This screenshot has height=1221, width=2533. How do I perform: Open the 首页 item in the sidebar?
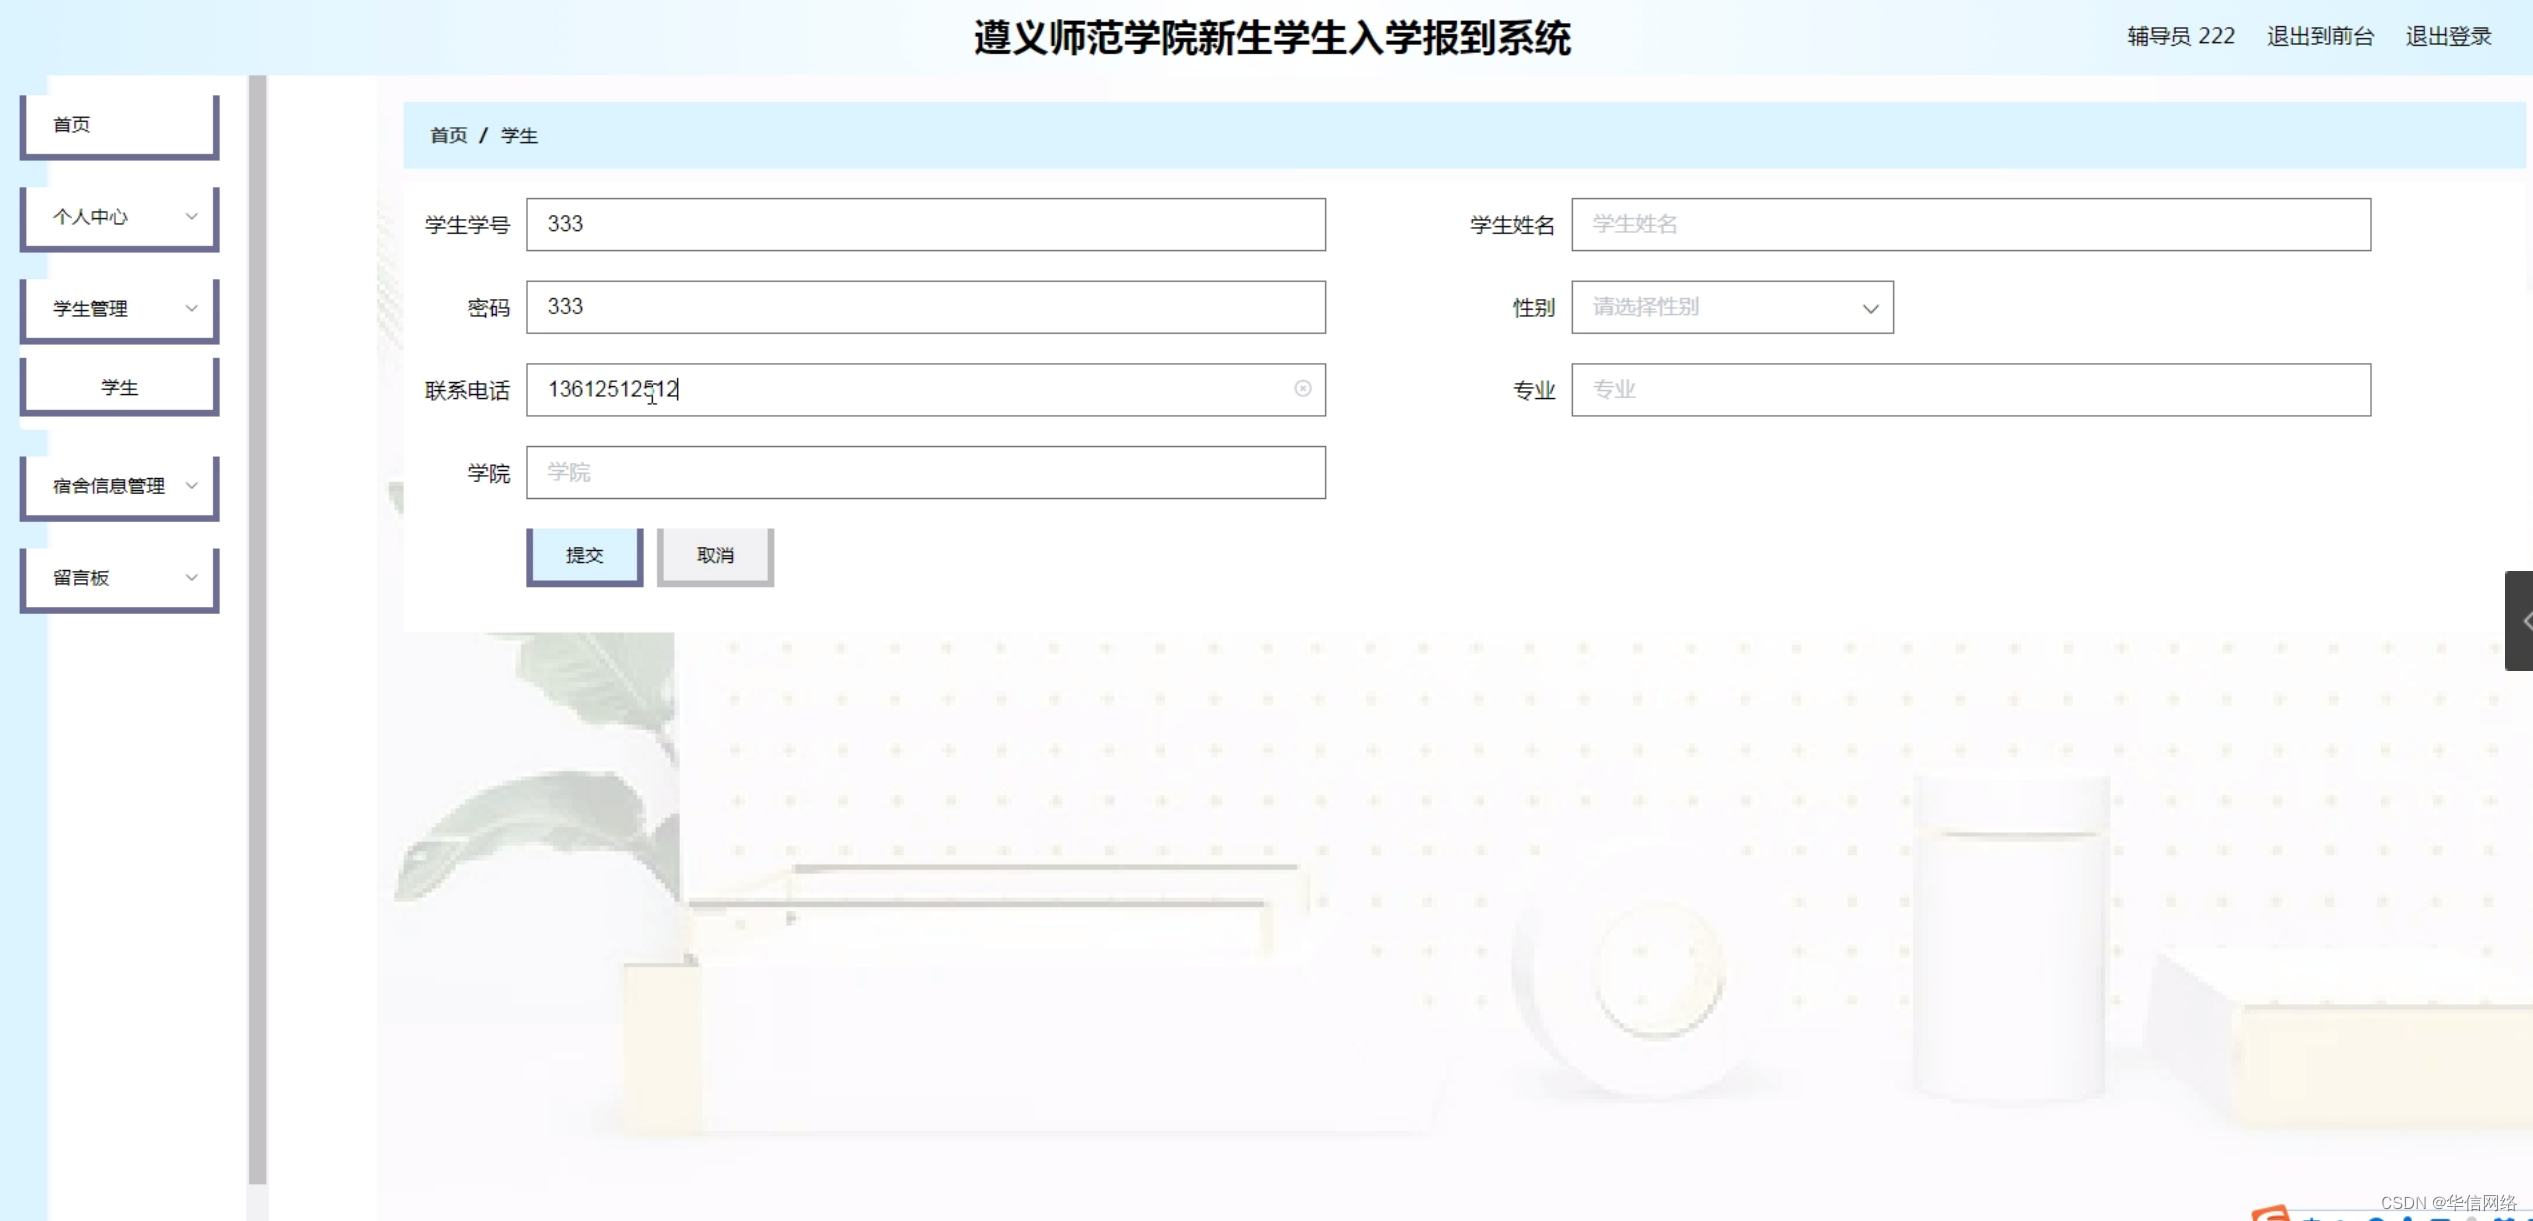[x=118, y=124]
